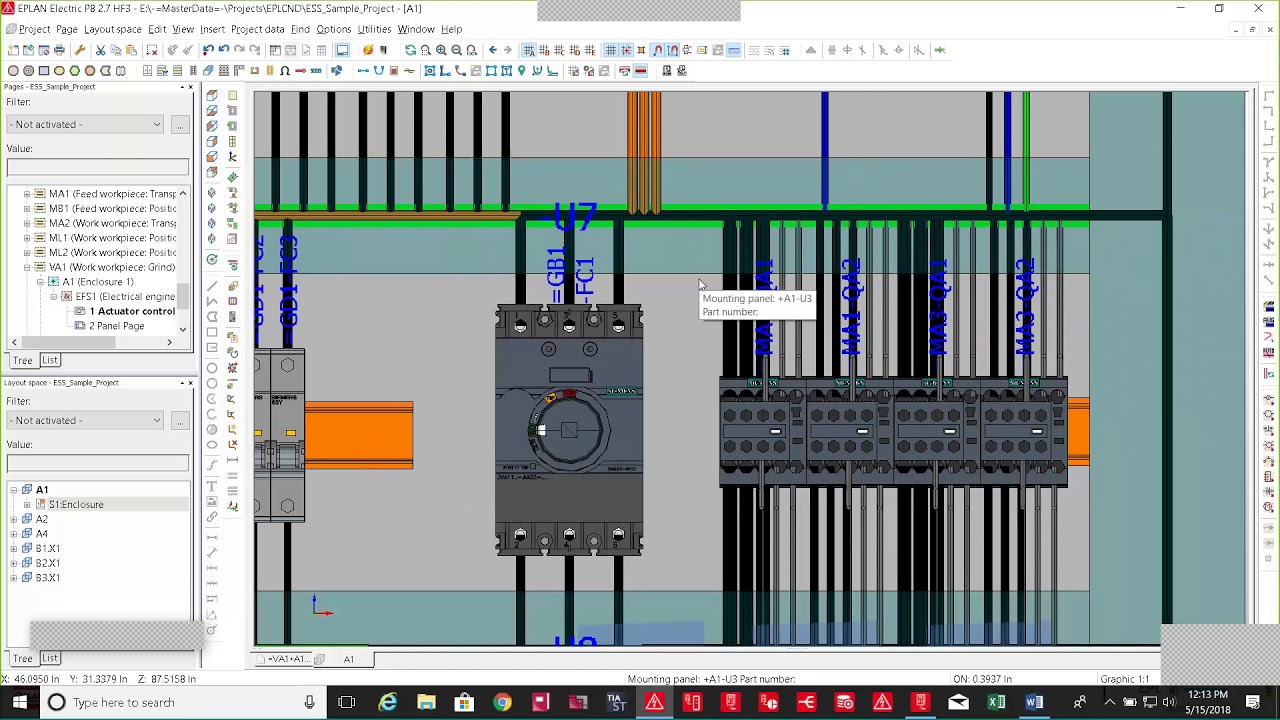Click the wrench settings icon in the toolbar

[80, 50]
